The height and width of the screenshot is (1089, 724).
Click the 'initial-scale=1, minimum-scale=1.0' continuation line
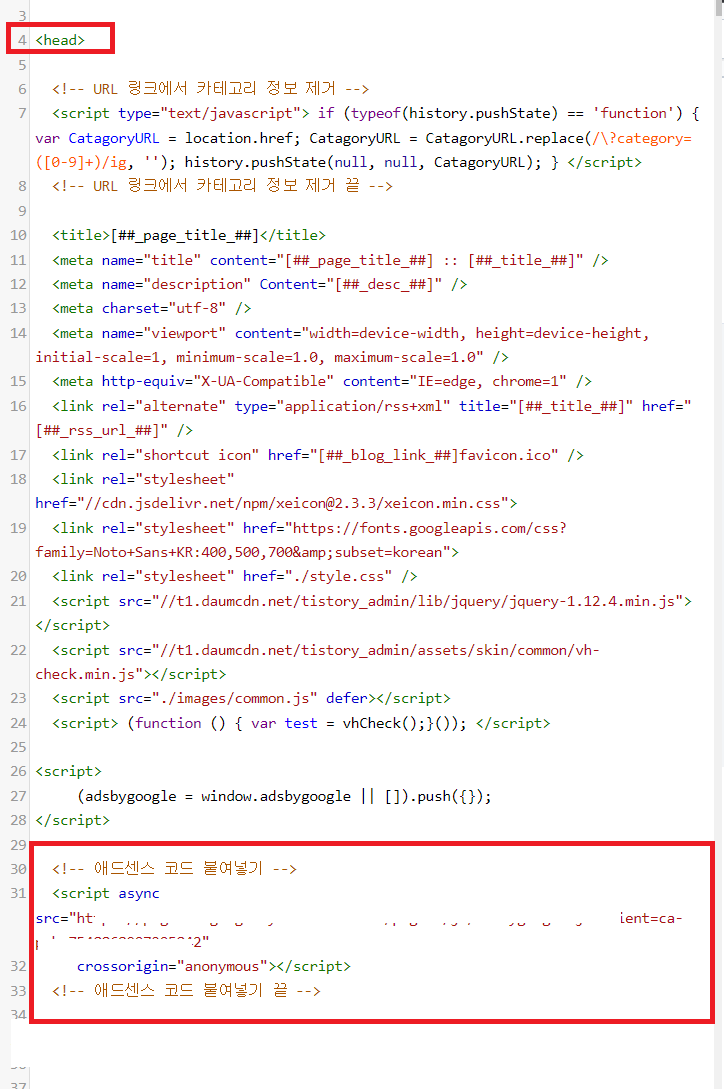pos(272,358)
